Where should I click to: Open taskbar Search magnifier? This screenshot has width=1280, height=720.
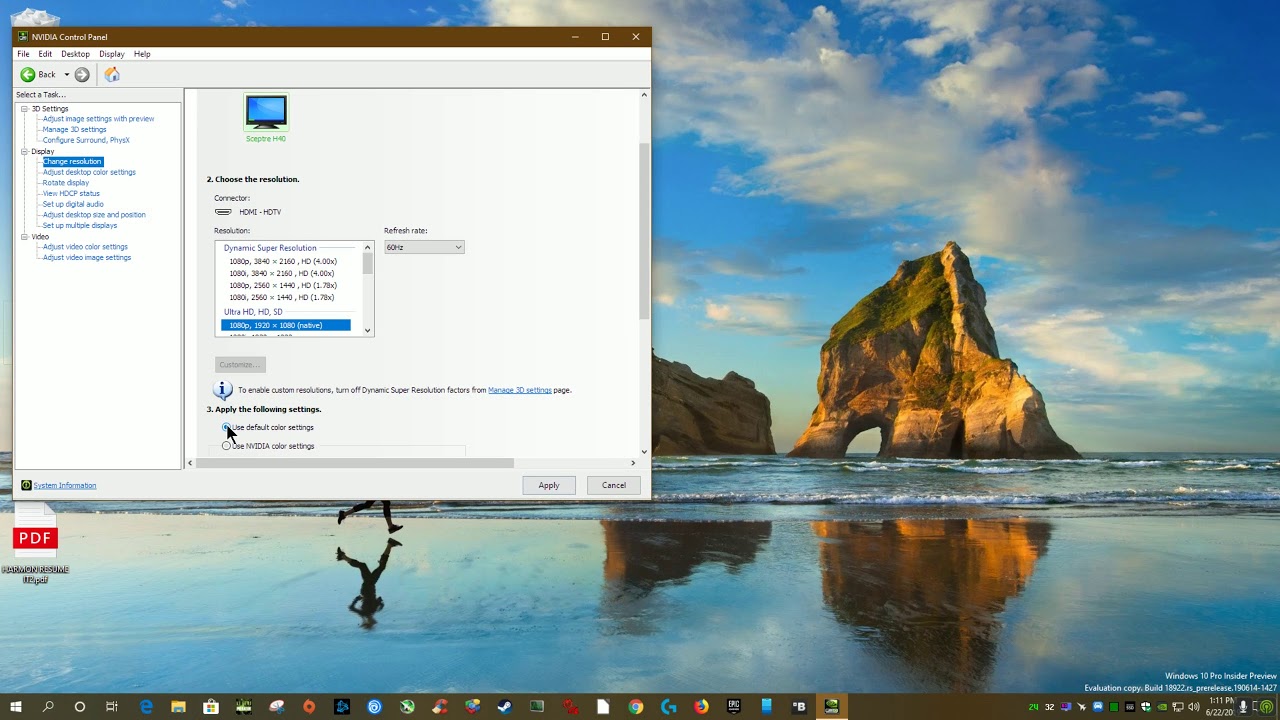click(x=48, y=707)
